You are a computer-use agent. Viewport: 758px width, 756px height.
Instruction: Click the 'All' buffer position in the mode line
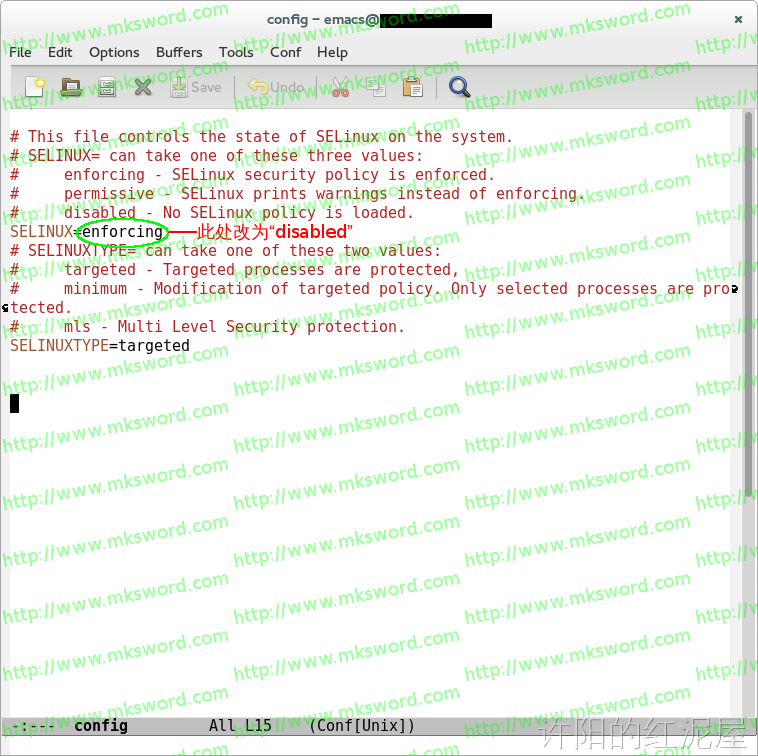(x=222, y=726)
